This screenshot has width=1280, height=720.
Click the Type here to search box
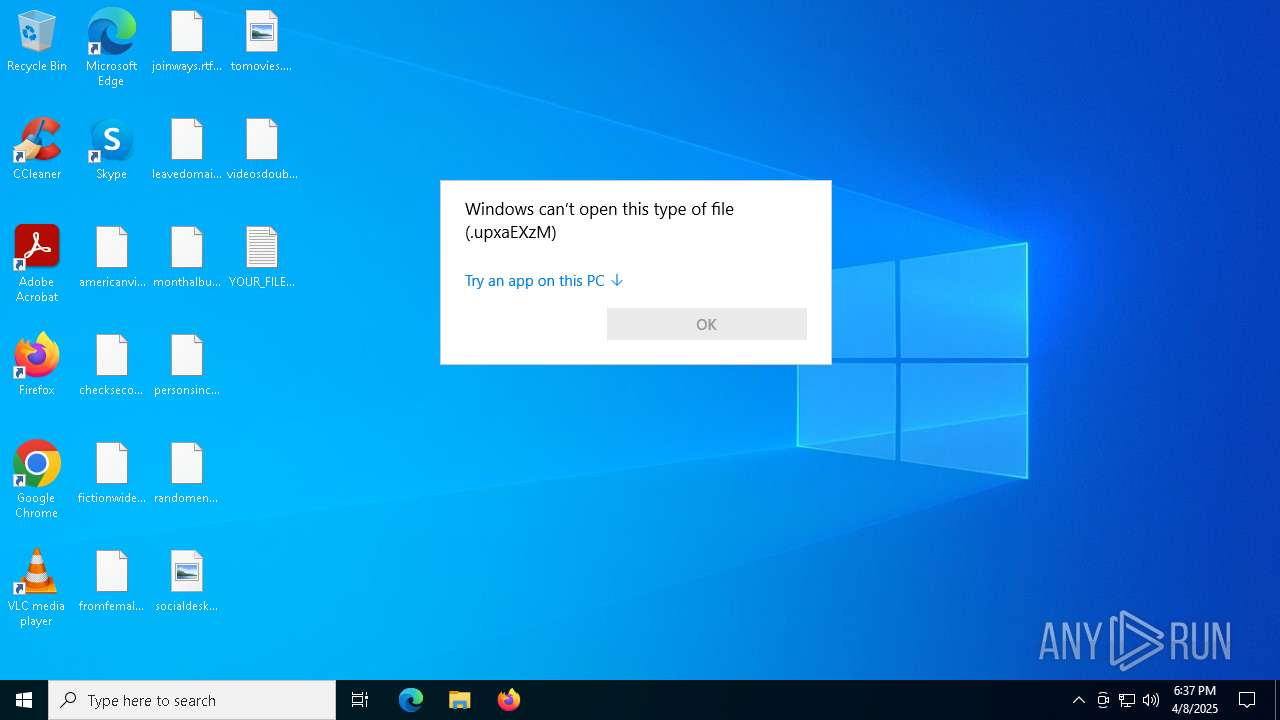click(192, 700)
